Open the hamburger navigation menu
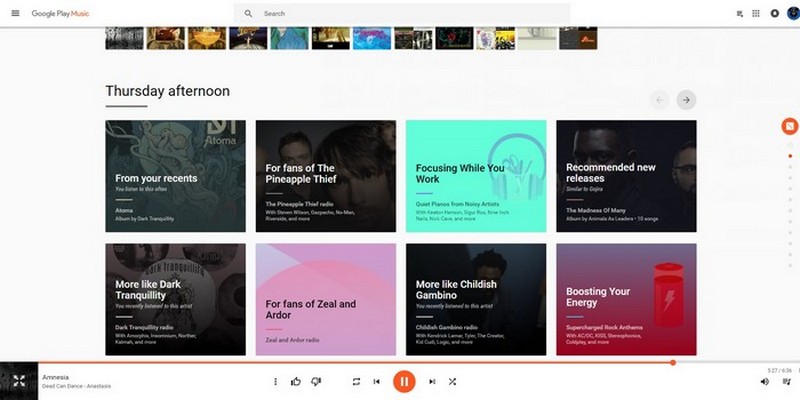Screen dimensions: 800x400 pyautogui.click(x=15, y=13)
